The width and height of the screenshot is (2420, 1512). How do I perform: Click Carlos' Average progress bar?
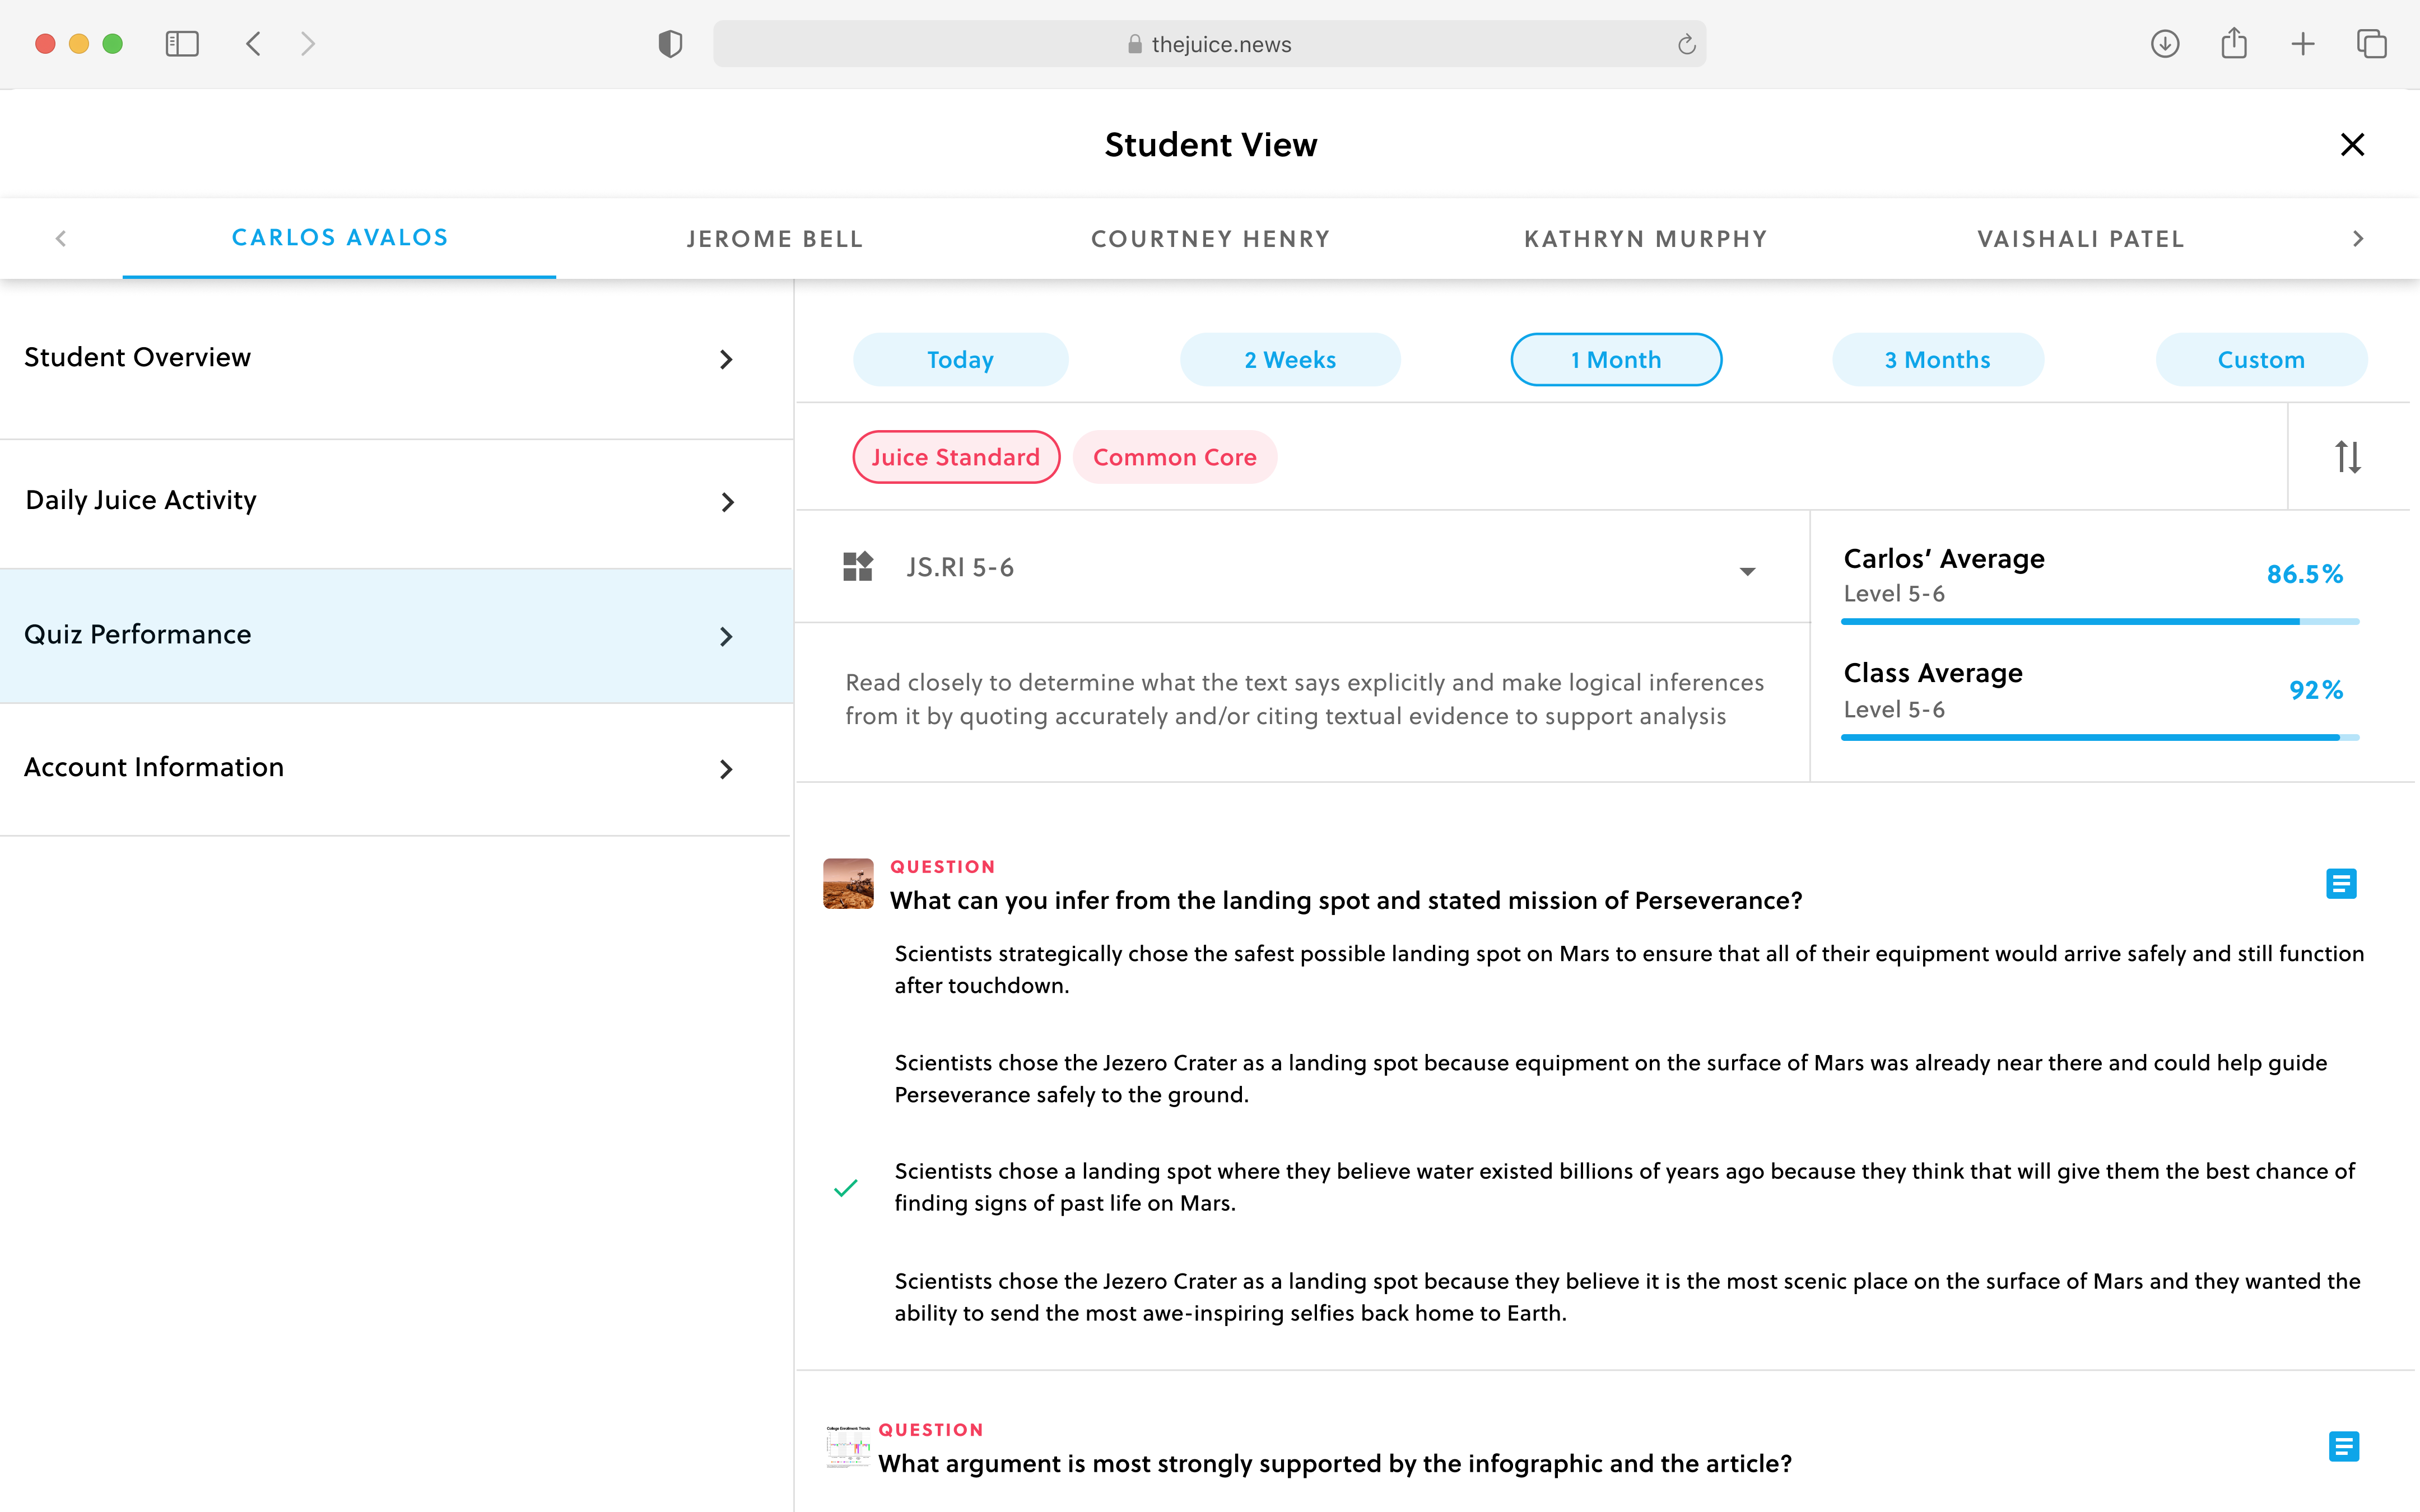click(x=2100, y=622)
